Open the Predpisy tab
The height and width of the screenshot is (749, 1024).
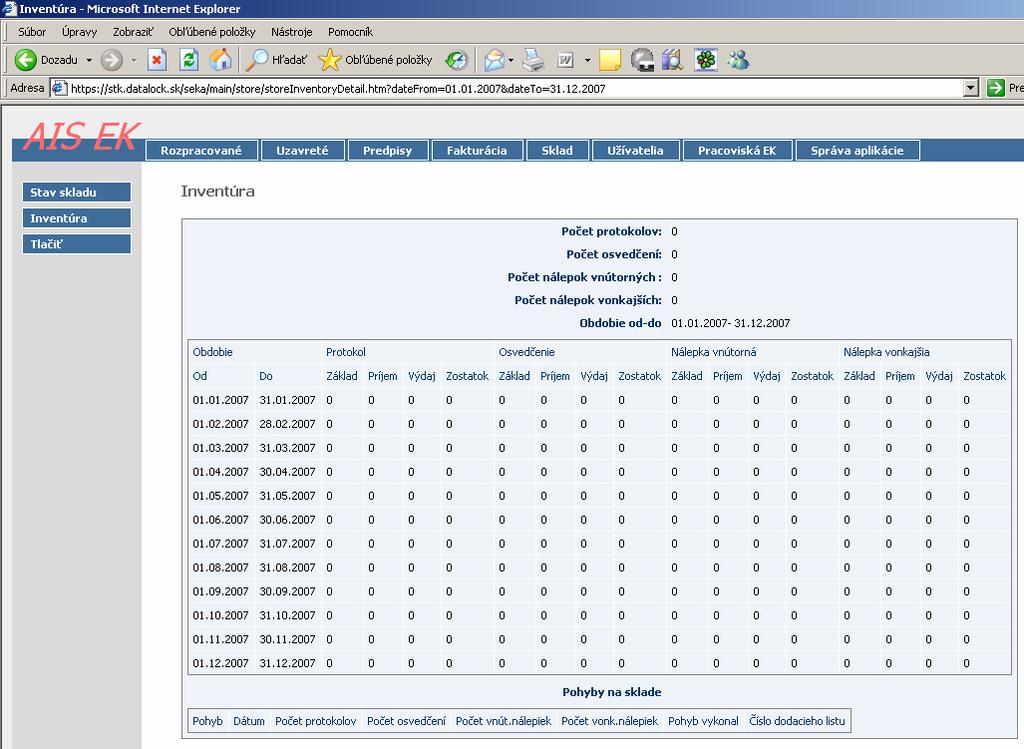pos(387,150)
